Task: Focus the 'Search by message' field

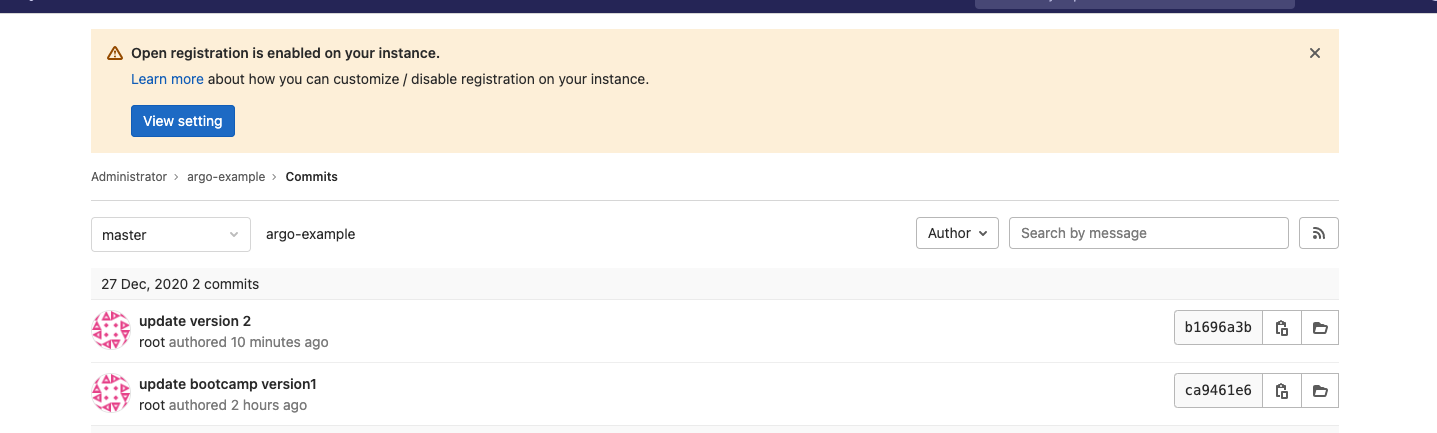Action: point(1148,233)
